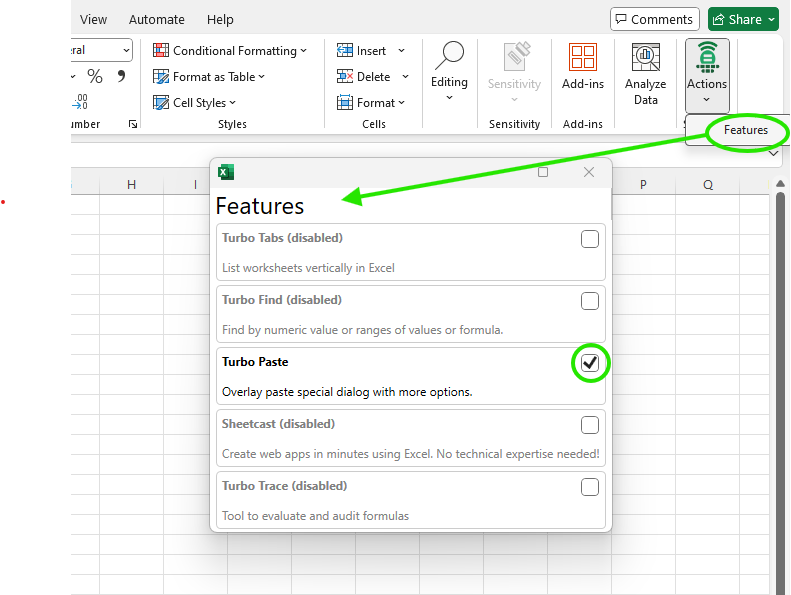Click the Delete cells icon
The image size is (791, 595).
click(x=345, y=77)
